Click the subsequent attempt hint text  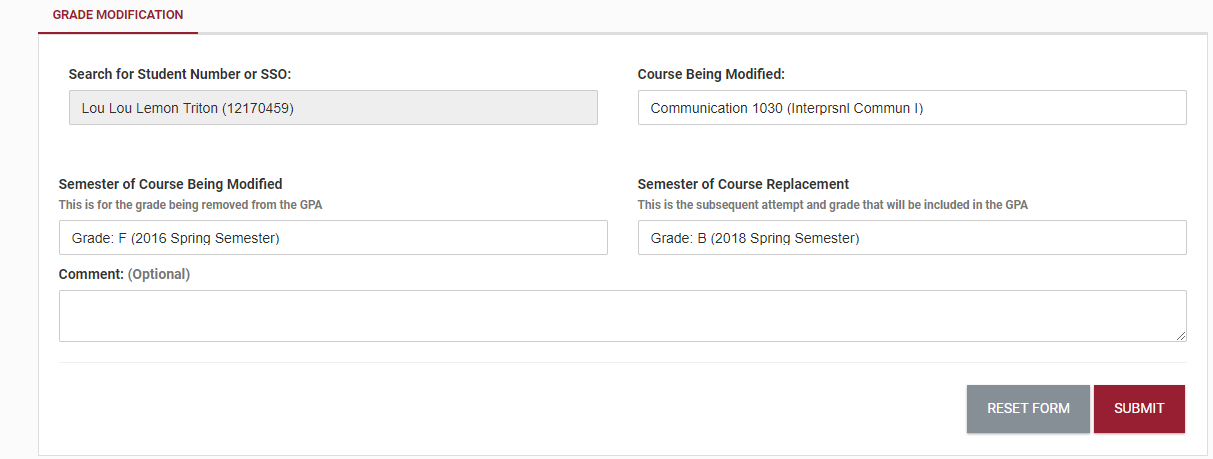pos(832,205)
